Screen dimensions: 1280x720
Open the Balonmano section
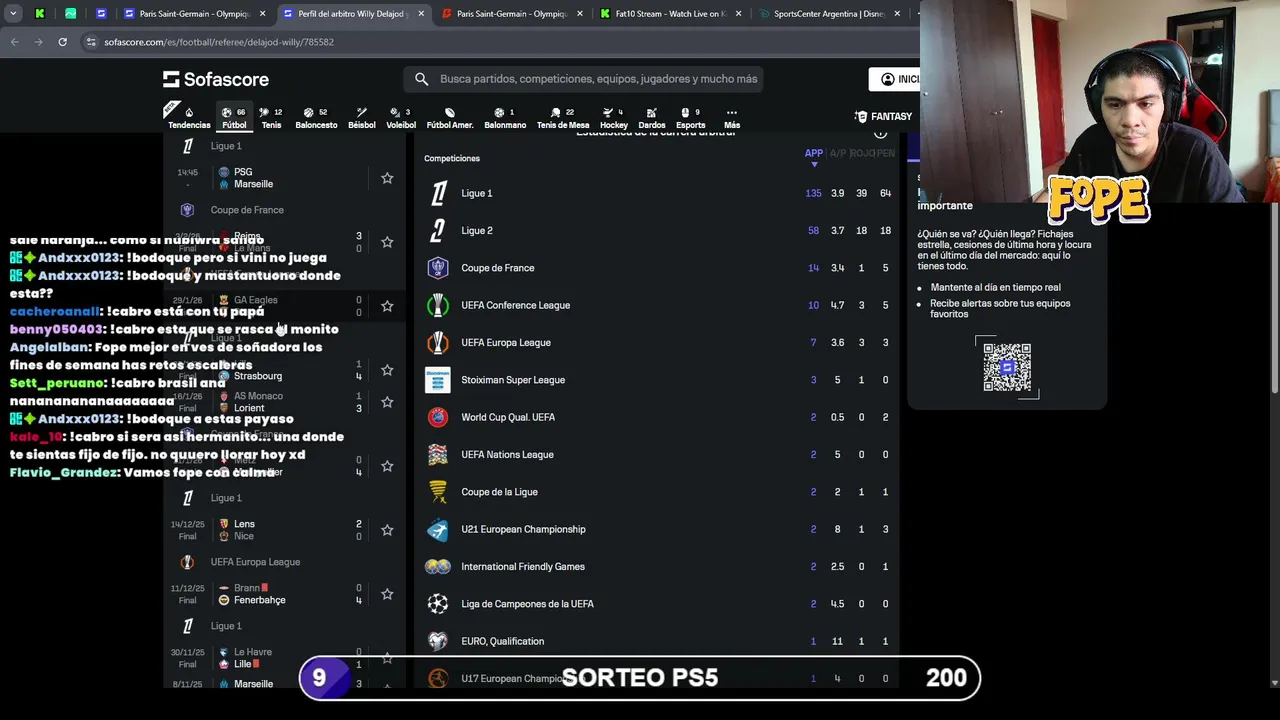point(505,118)
